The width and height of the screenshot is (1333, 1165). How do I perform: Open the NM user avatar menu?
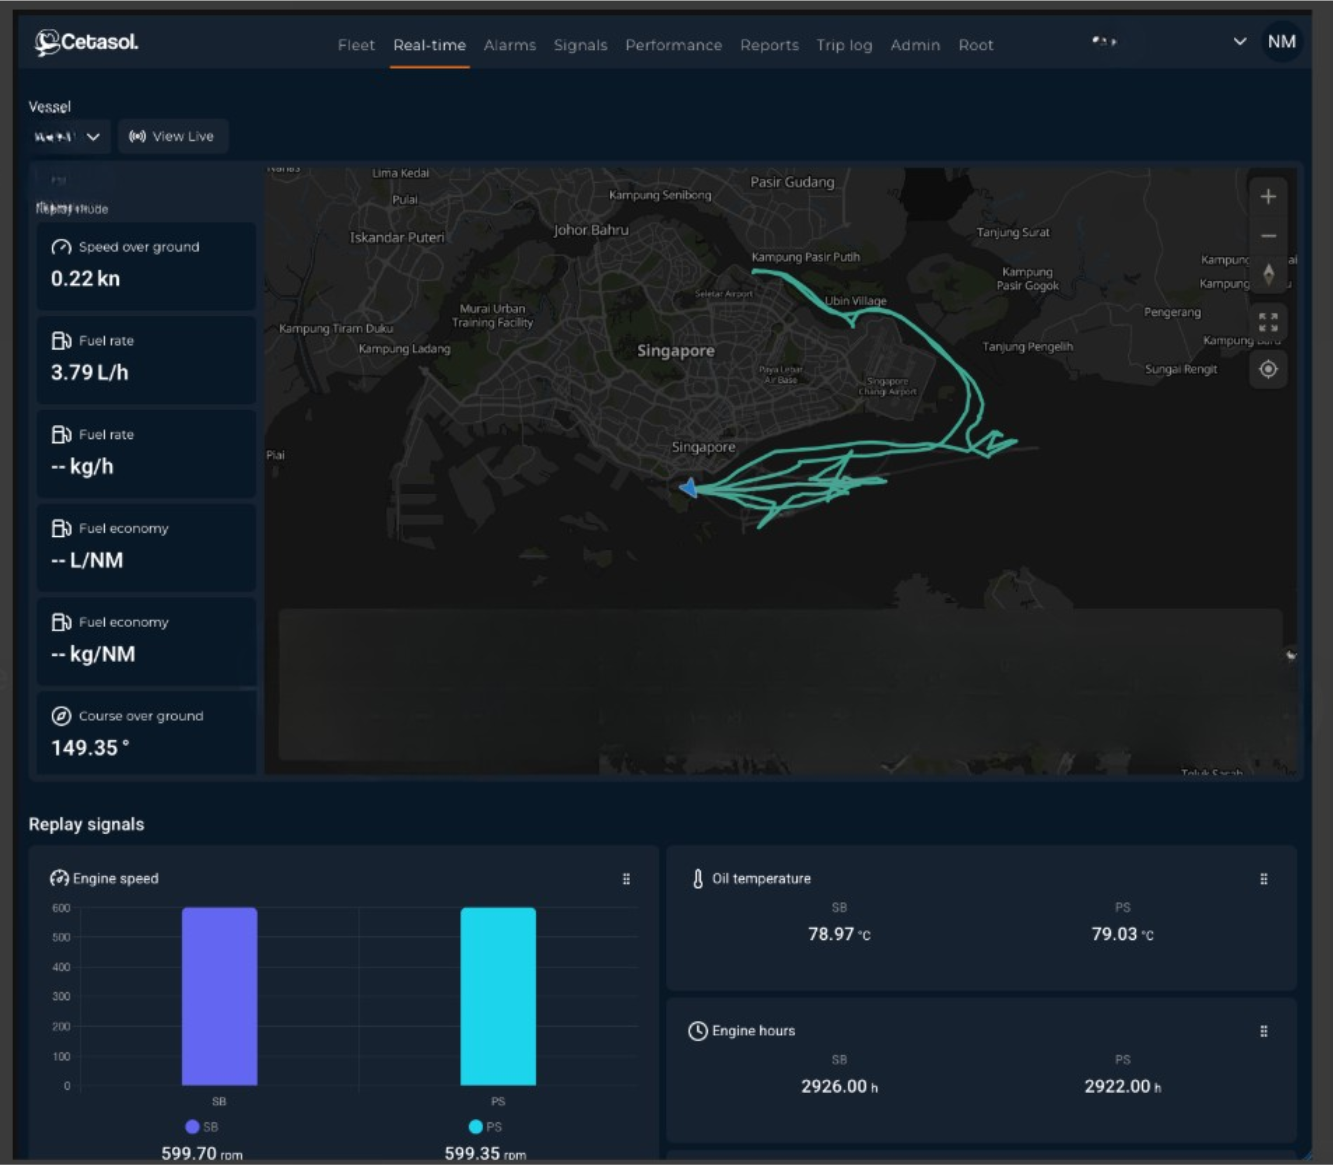tap(1282, 42)
